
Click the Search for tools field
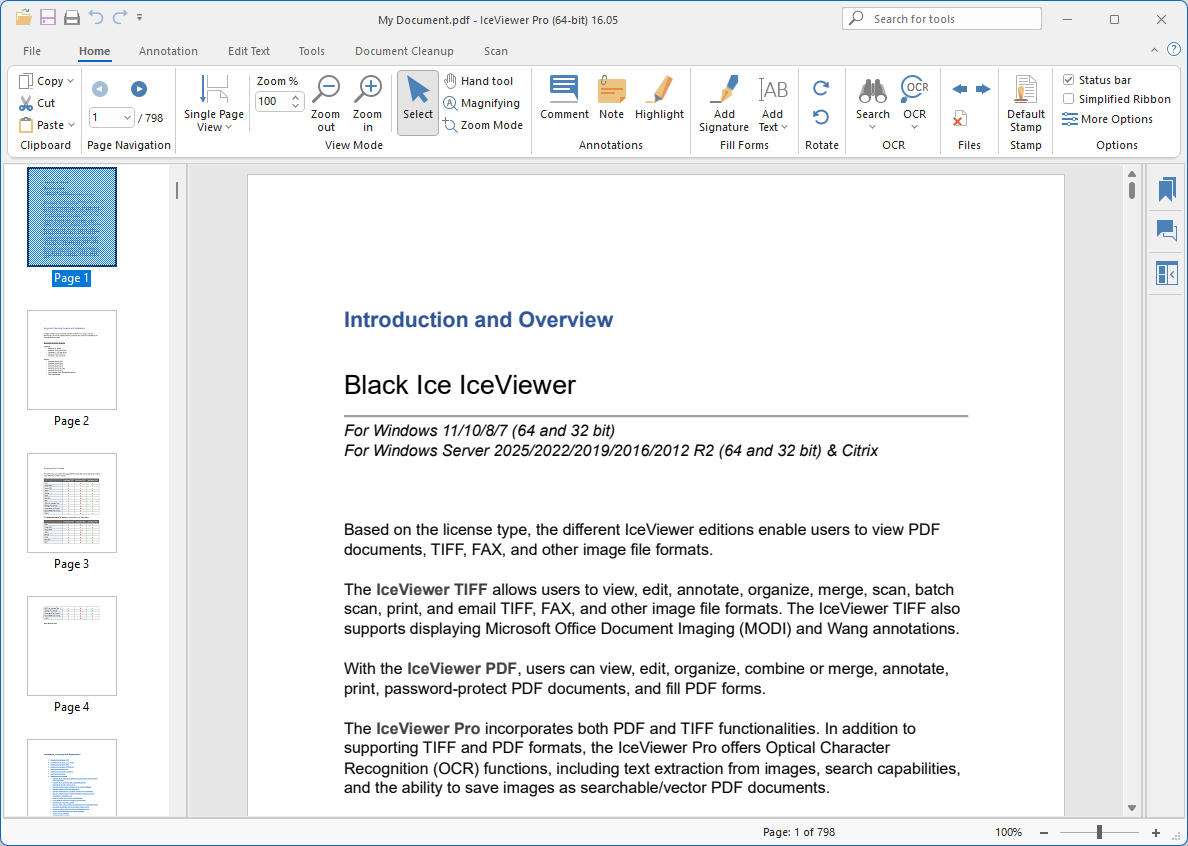942,19
